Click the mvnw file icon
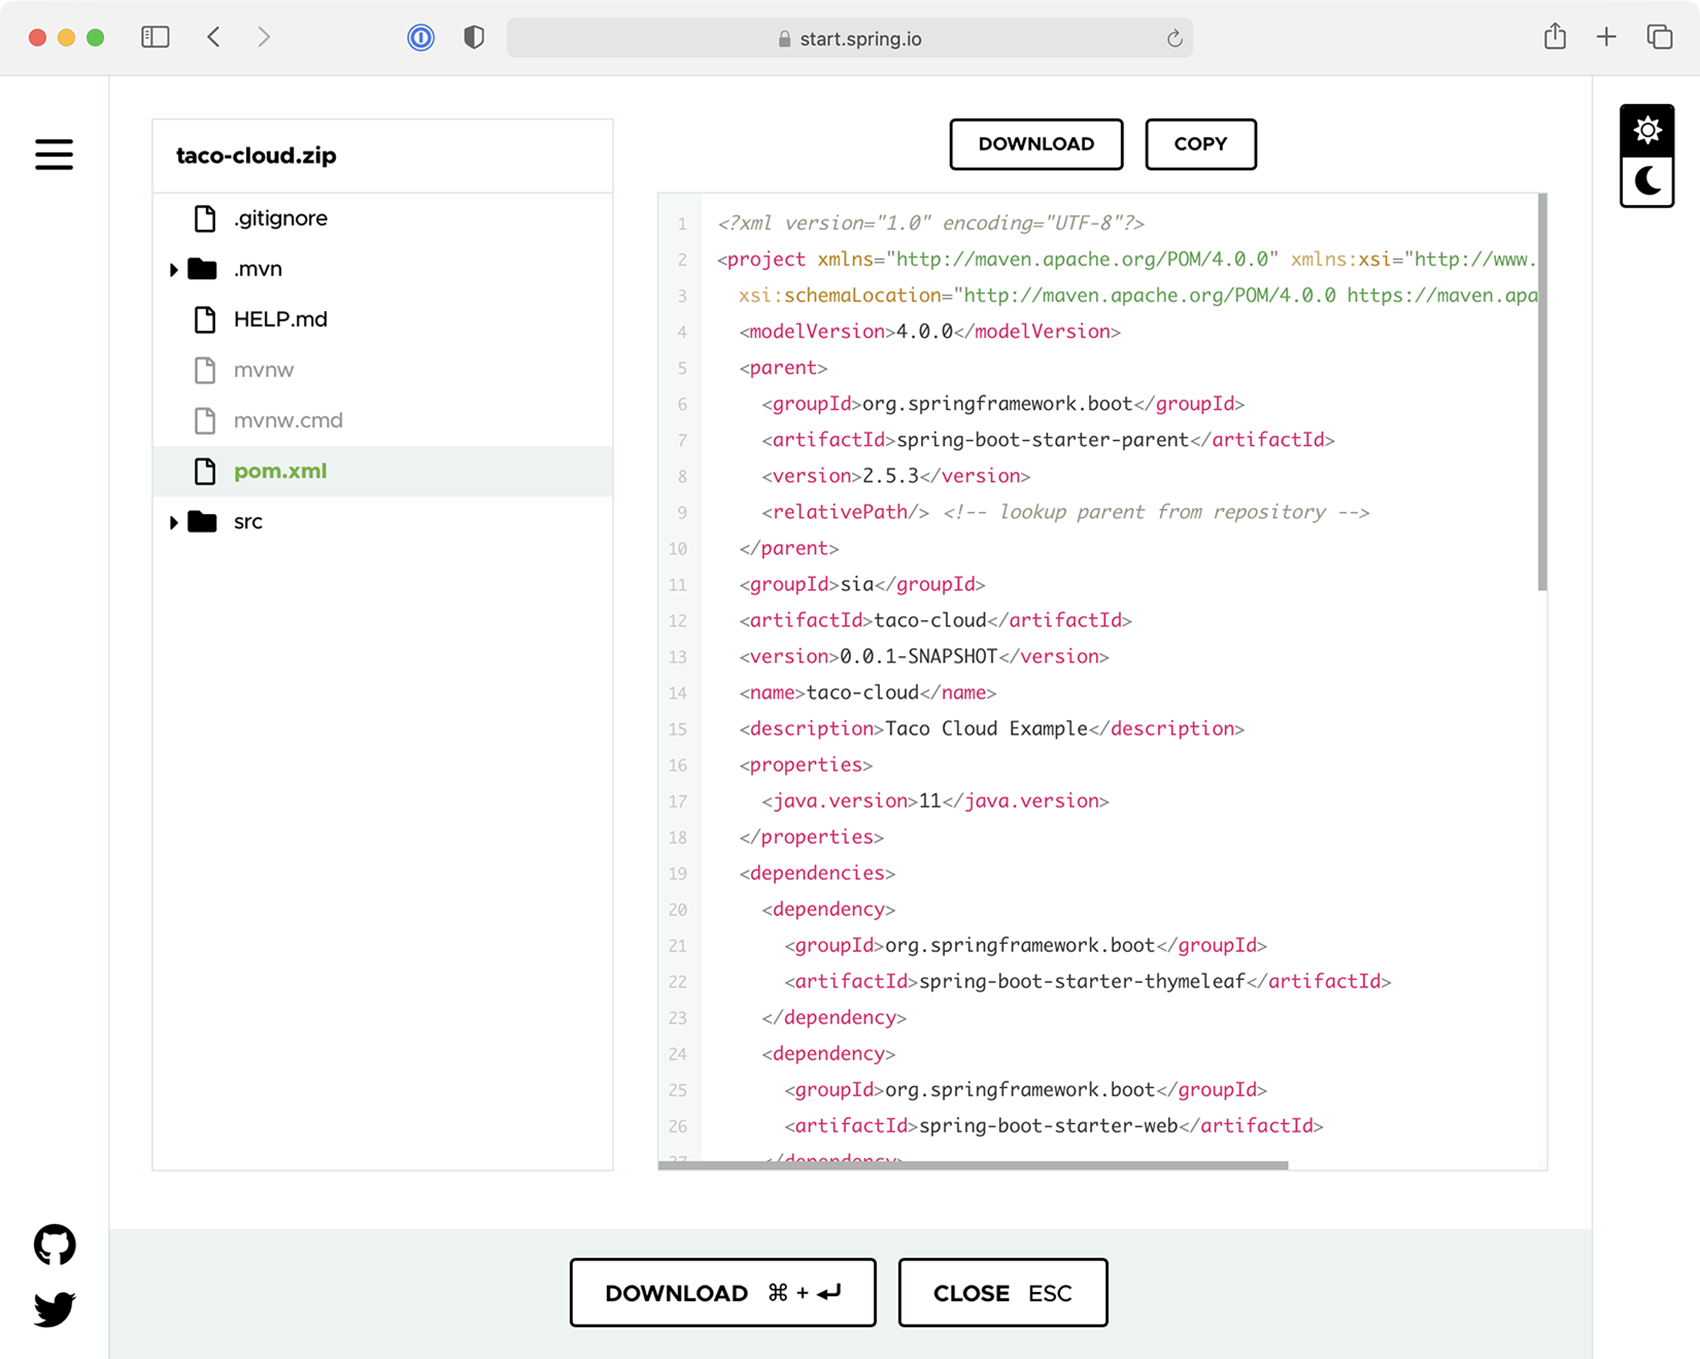The width and height of the screenshot is (1700, 1359). 205,370
